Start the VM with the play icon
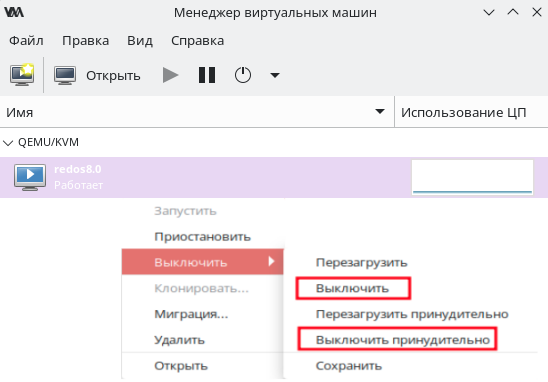Screen dimensions: 548x382 [x=170, y=75]
